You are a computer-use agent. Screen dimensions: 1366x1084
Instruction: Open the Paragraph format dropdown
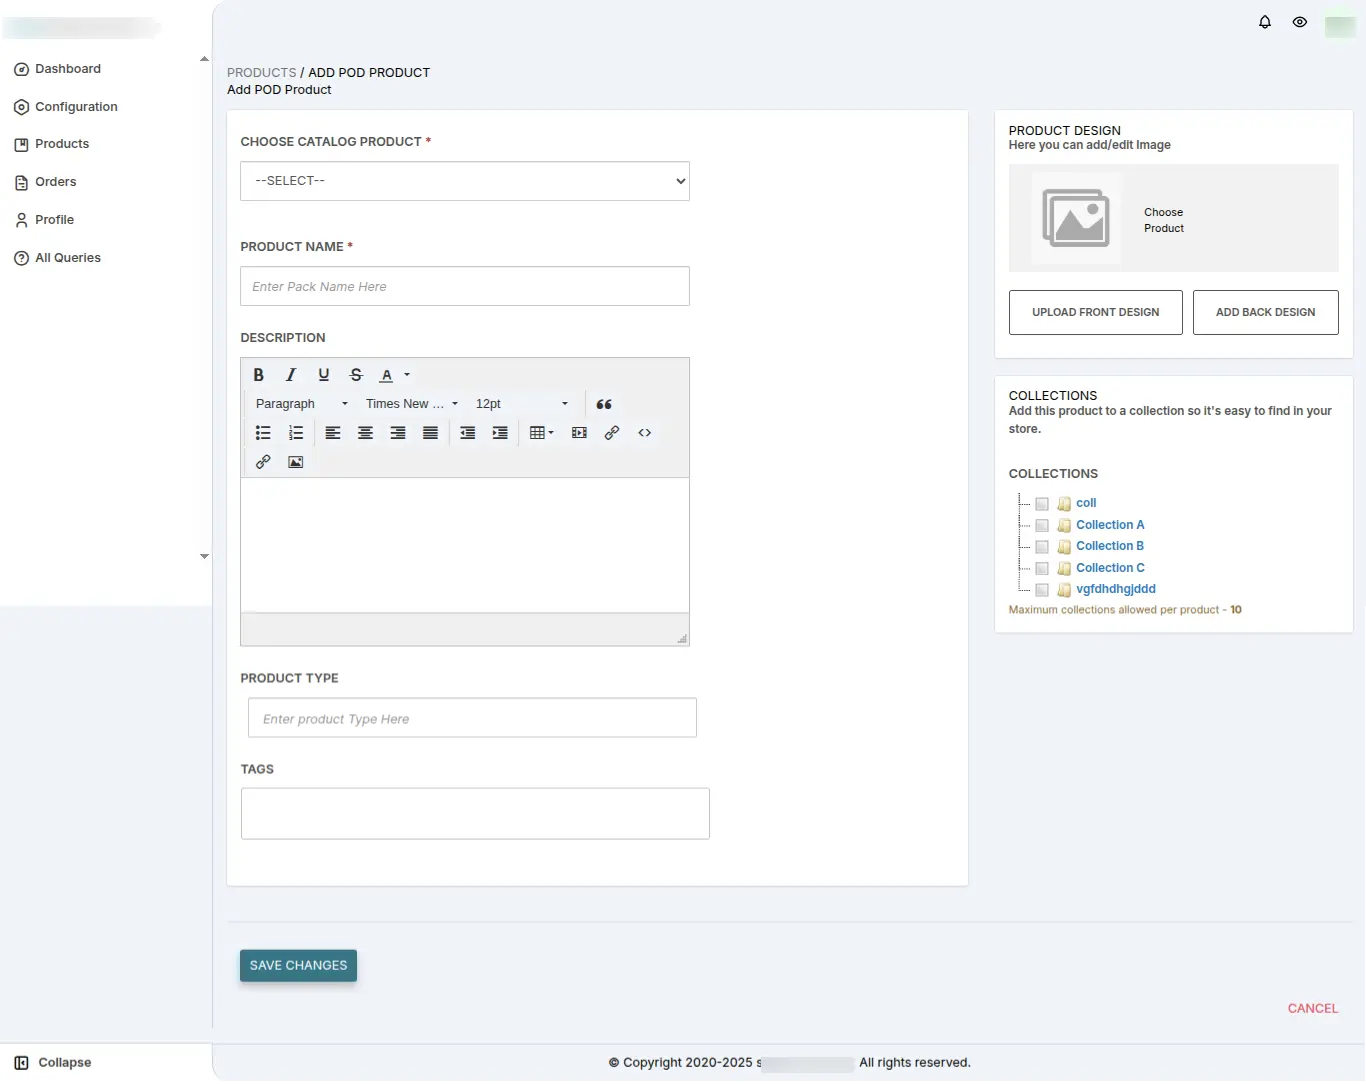[x=302, y=404]
